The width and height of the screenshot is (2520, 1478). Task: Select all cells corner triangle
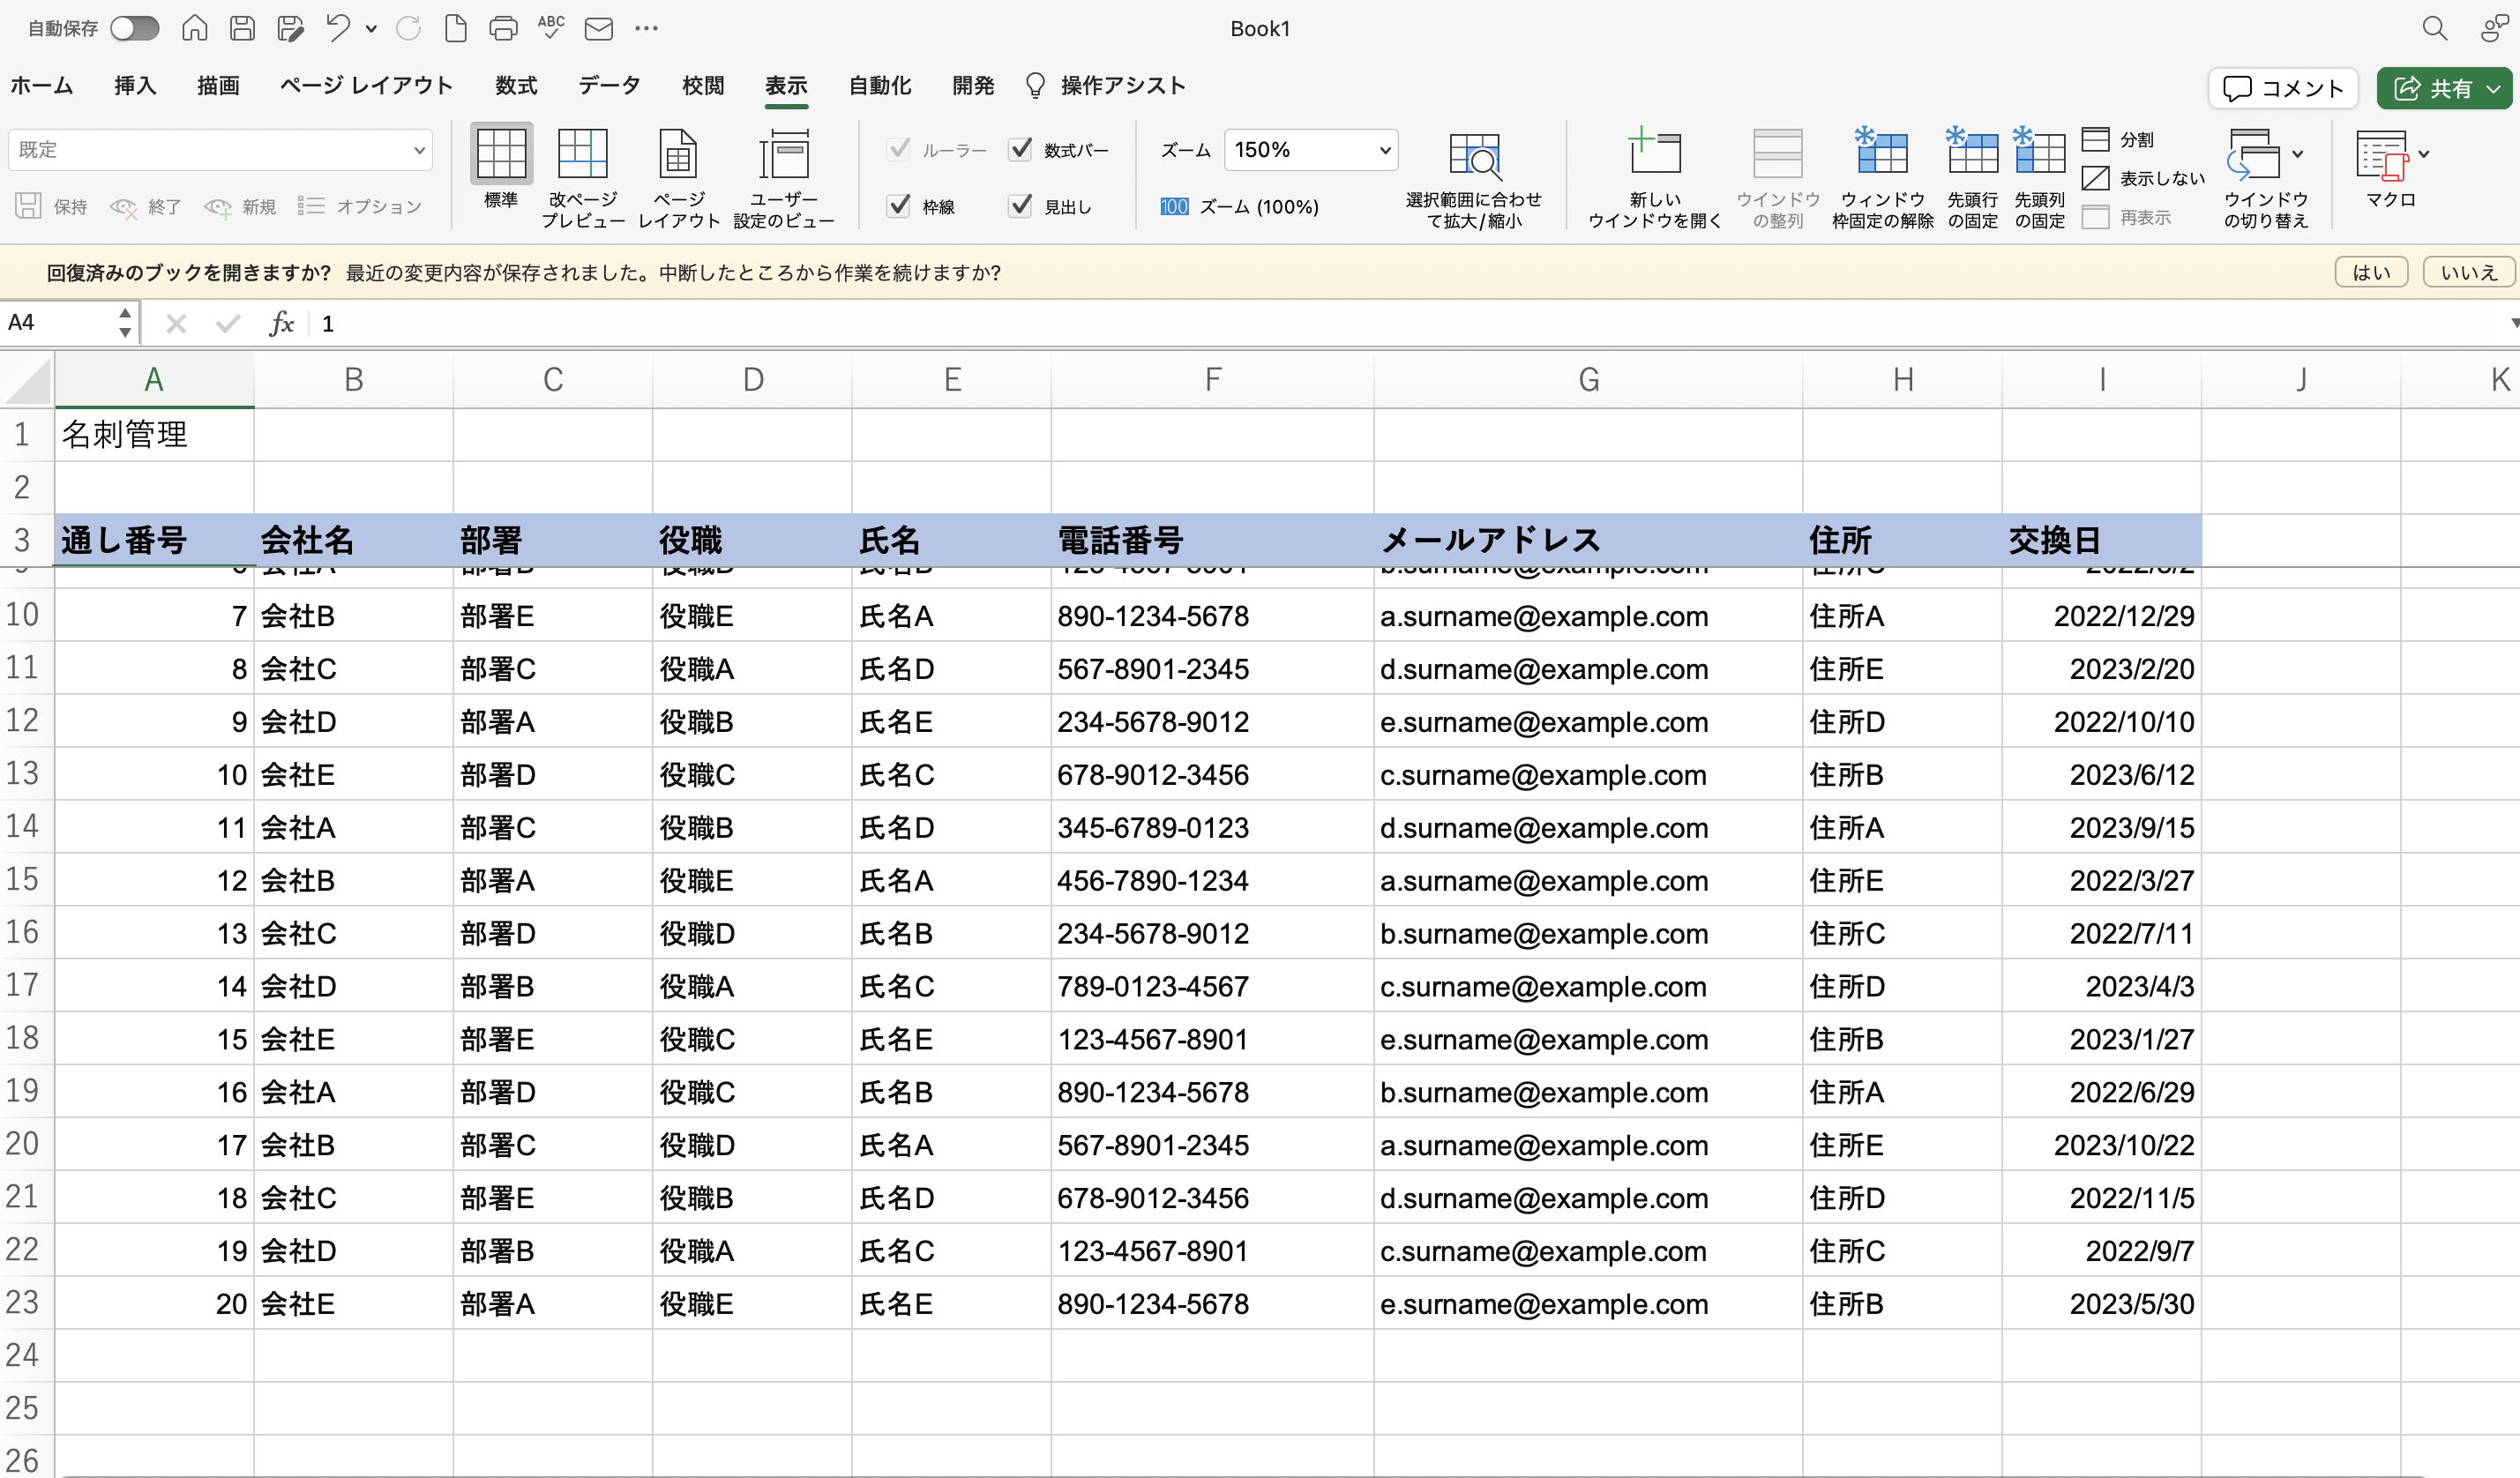coord(27,380)
